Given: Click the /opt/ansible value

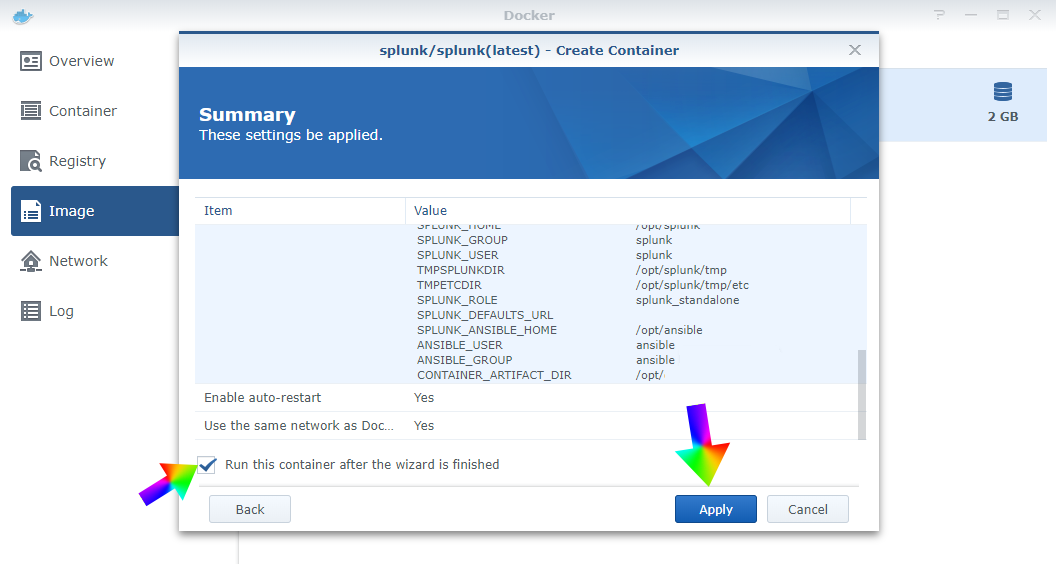Looking at the screenshot, I should 669,330.
